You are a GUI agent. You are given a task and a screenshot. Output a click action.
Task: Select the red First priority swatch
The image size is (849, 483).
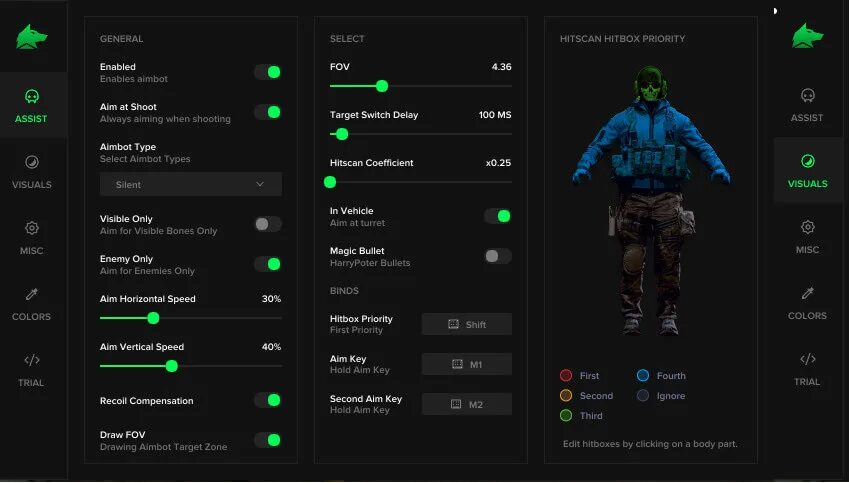[x=566, y=376]
